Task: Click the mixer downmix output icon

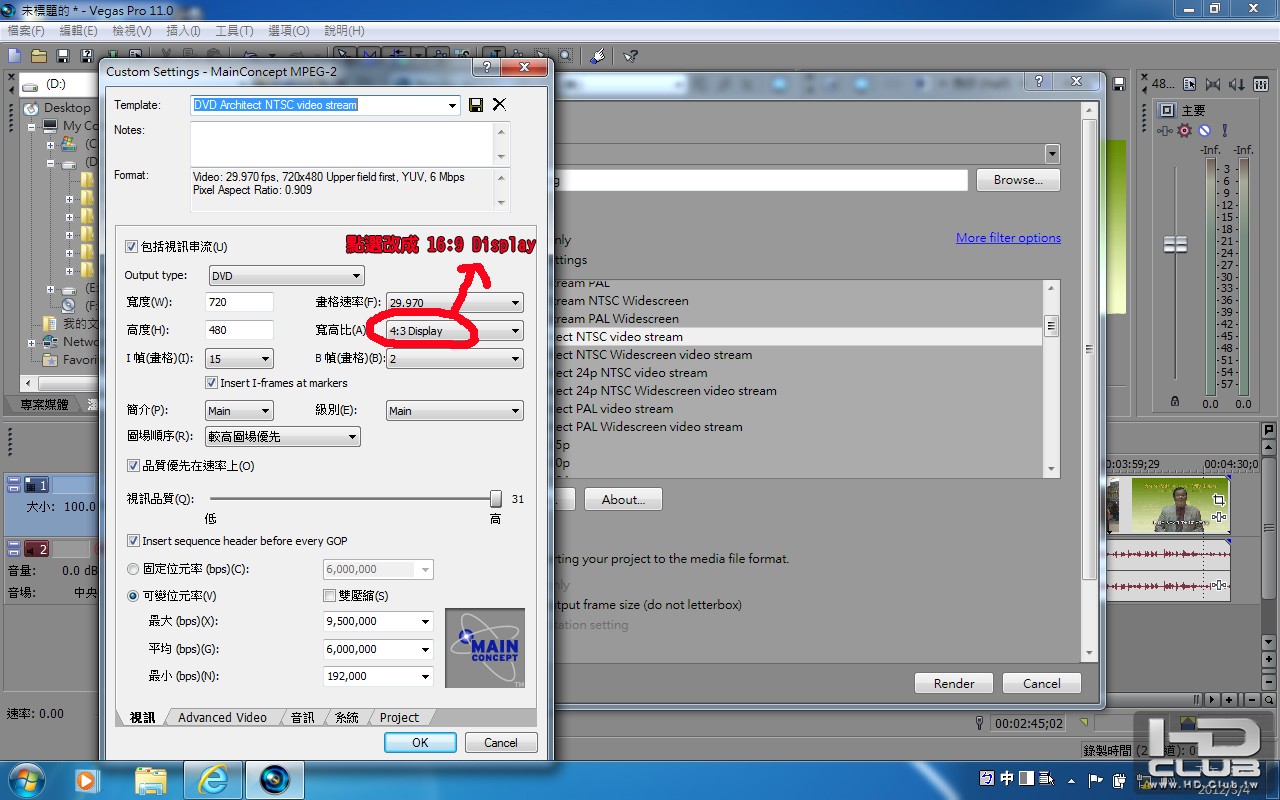Action: pos(1213,84)
